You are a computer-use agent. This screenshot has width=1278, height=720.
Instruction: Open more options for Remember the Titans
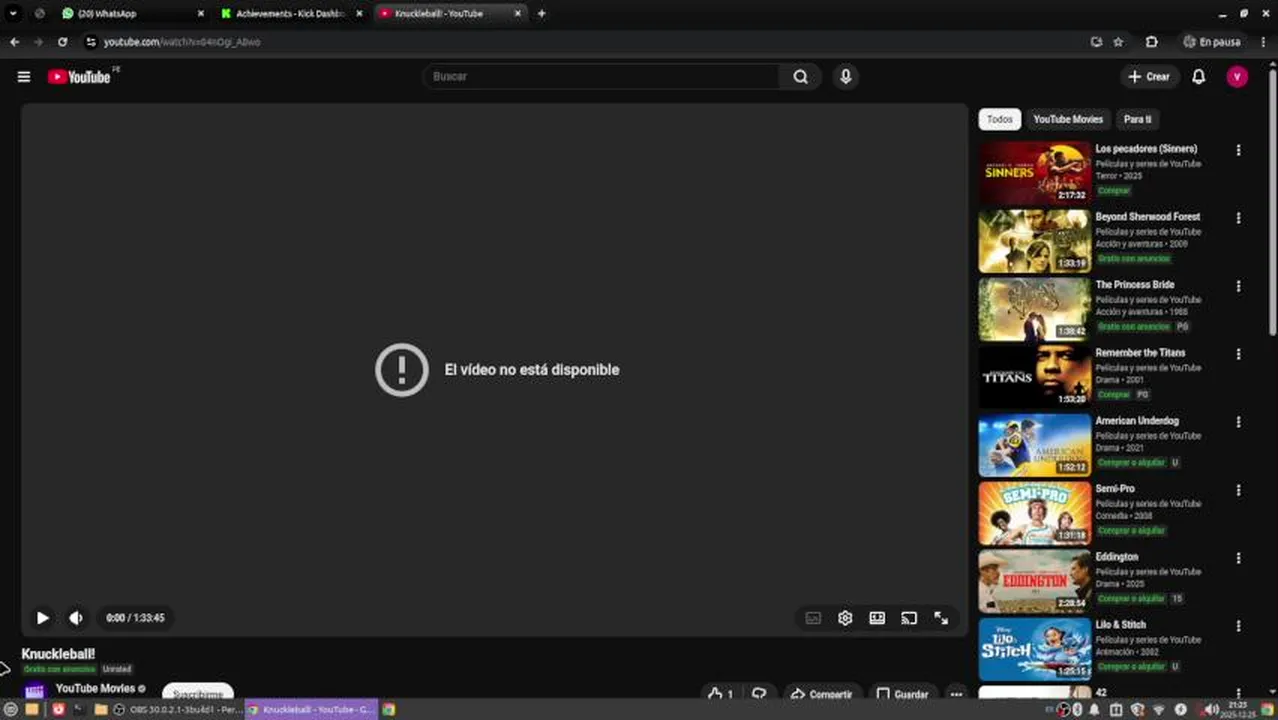pyautogui.click(x=1238, y=354)
